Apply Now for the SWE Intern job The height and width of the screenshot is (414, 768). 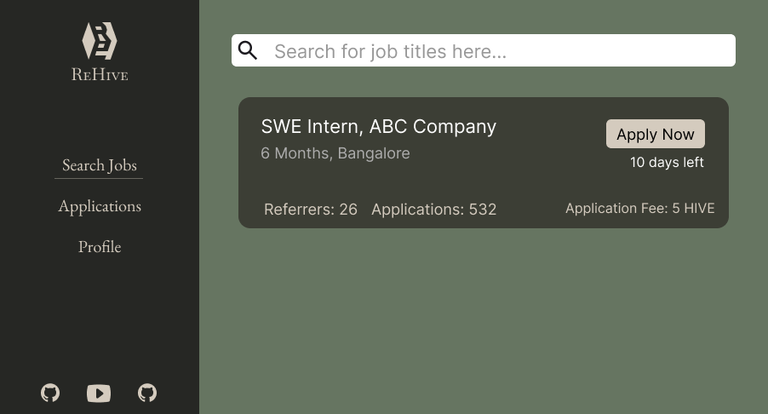coord(655,134)
